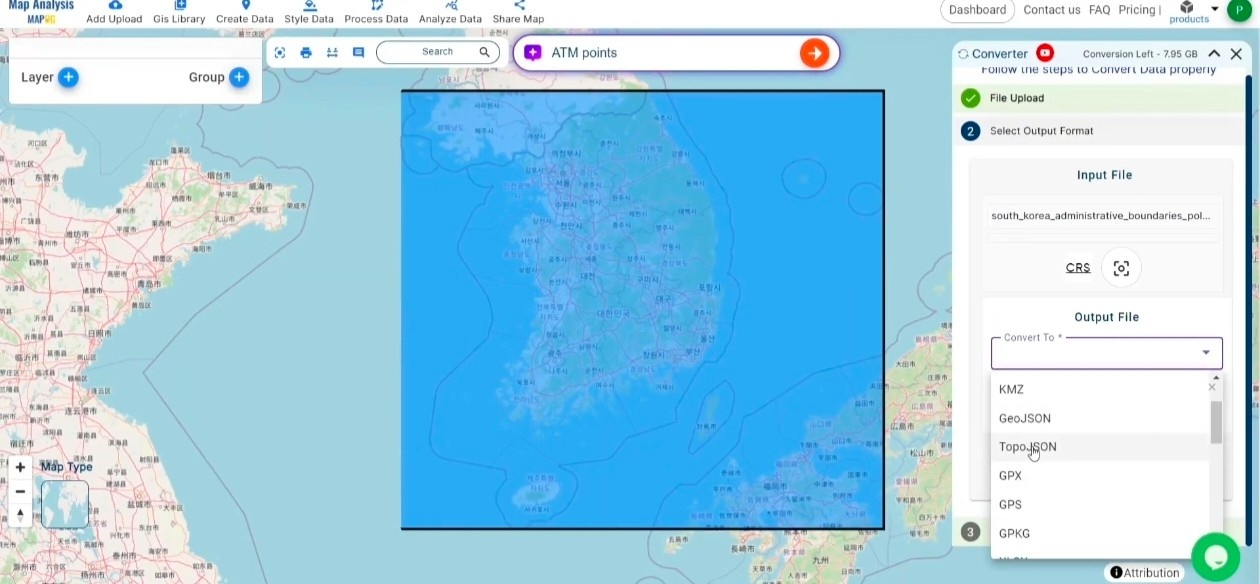Add a new Layer with the plus icon

66,77
